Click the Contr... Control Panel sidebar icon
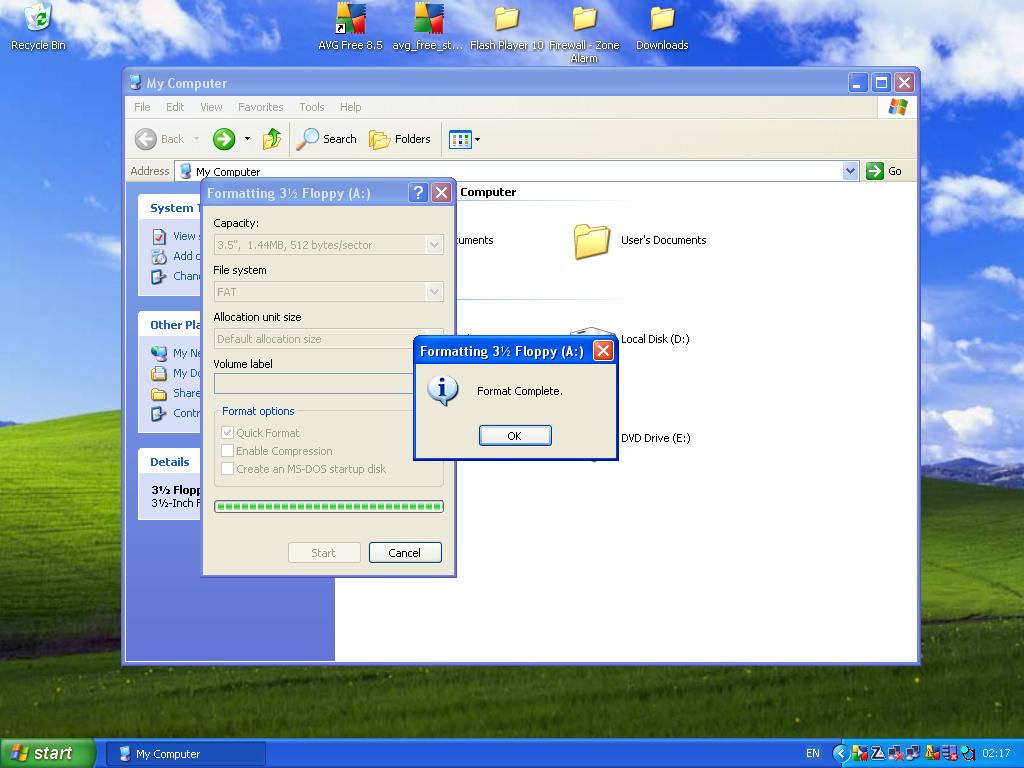 tap(159, 413)
